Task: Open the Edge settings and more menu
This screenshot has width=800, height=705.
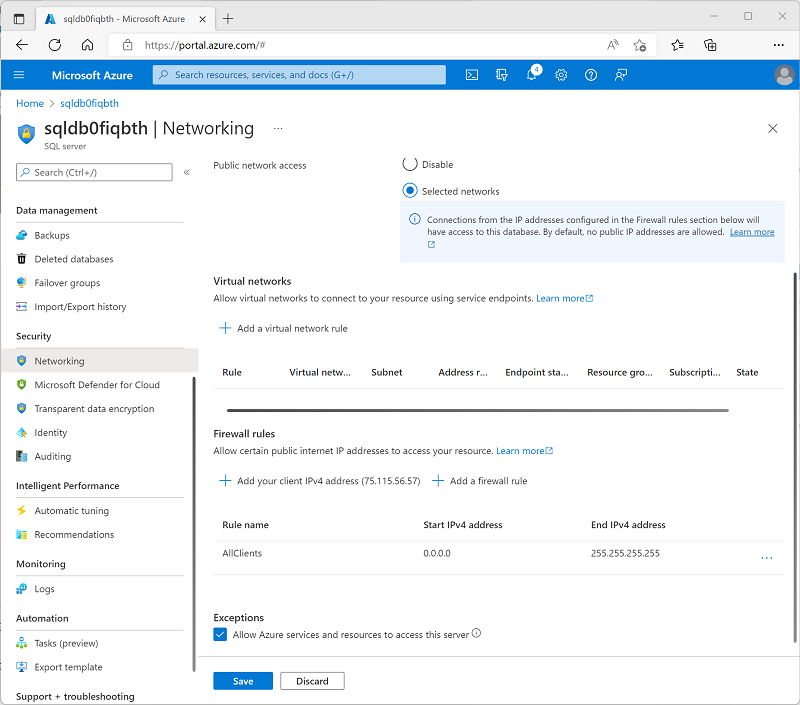Action: (779, 45)
